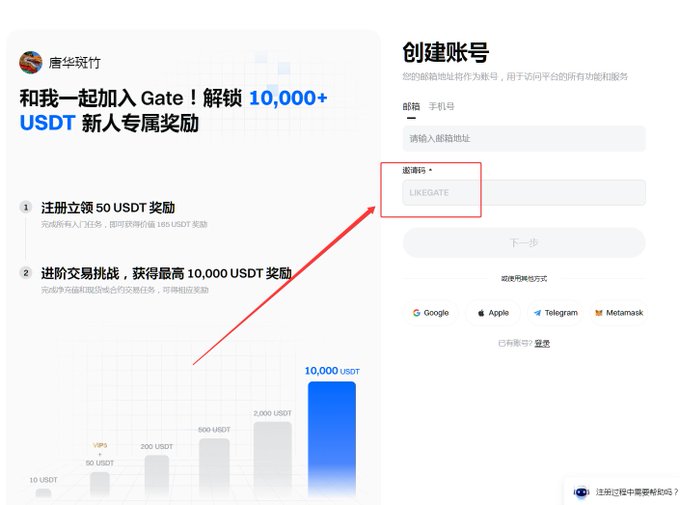680x505 pixels.
Task: Click the VIP5 label in chart
Action: (x=100, y=445)
